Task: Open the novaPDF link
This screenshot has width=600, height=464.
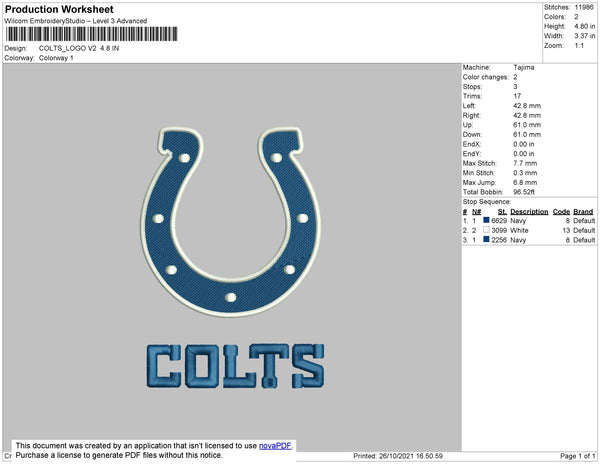Action: 275,446
